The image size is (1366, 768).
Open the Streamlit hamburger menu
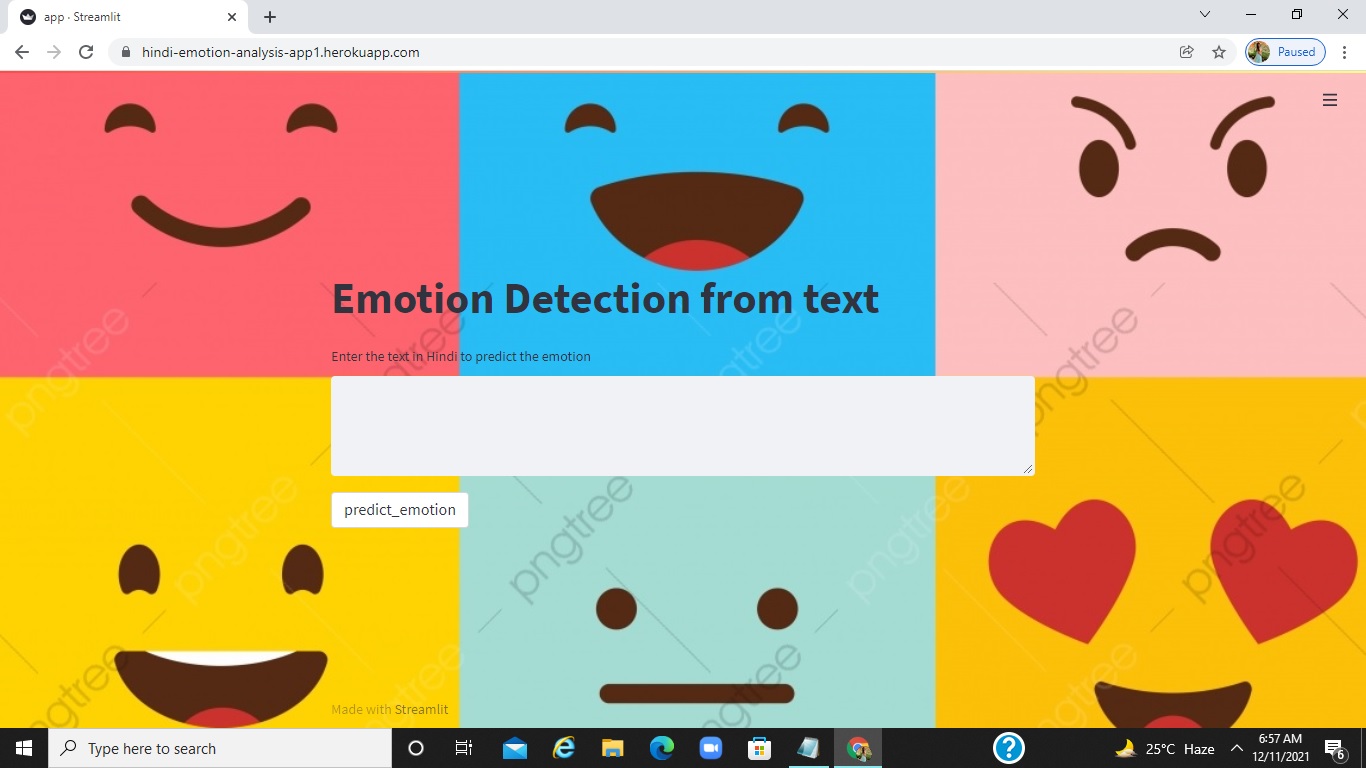(1329, 100)
